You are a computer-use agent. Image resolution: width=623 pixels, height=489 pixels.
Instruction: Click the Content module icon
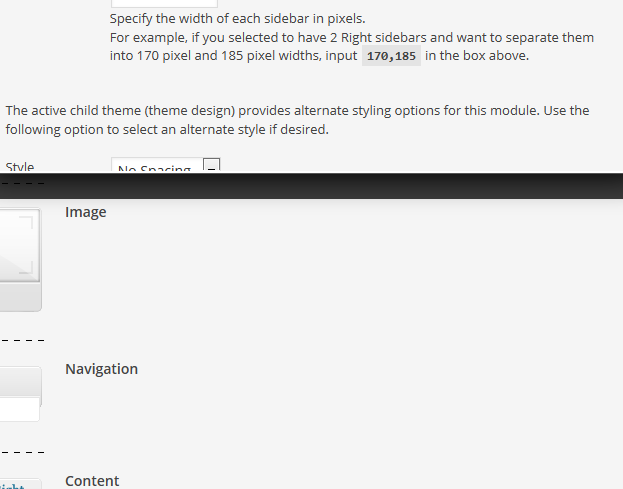pyautogui.click(x=20, y=484)
